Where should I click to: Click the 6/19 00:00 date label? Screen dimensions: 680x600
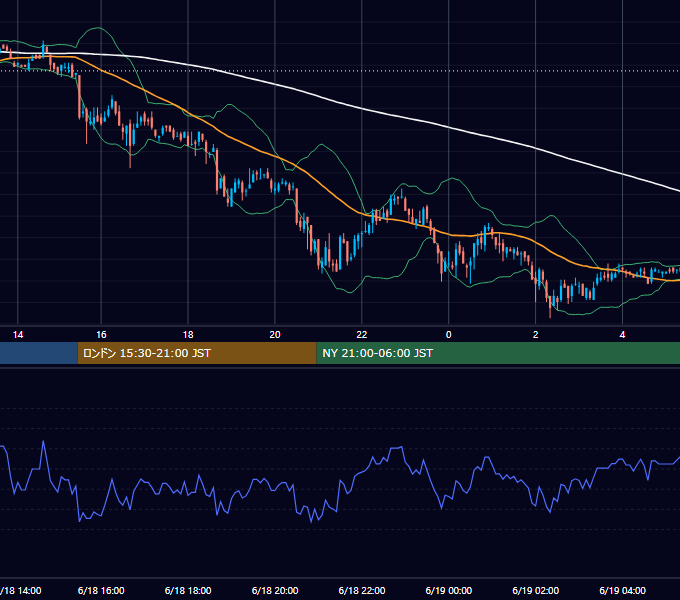448,590
